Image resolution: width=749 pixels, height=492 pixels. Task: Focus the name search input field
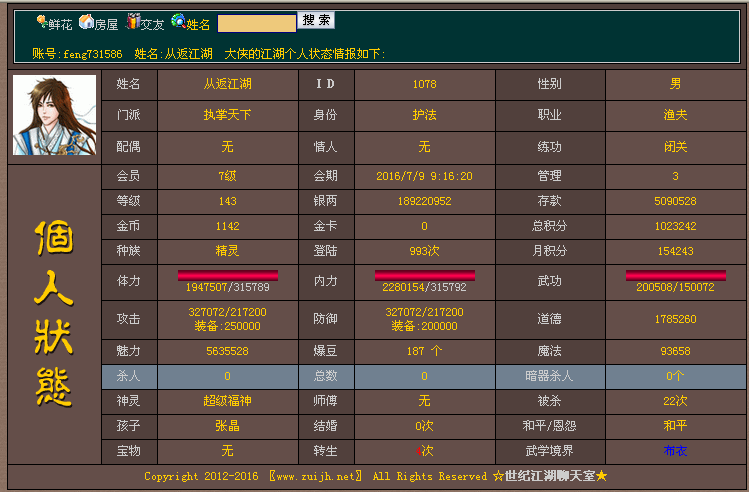(257, 23)
